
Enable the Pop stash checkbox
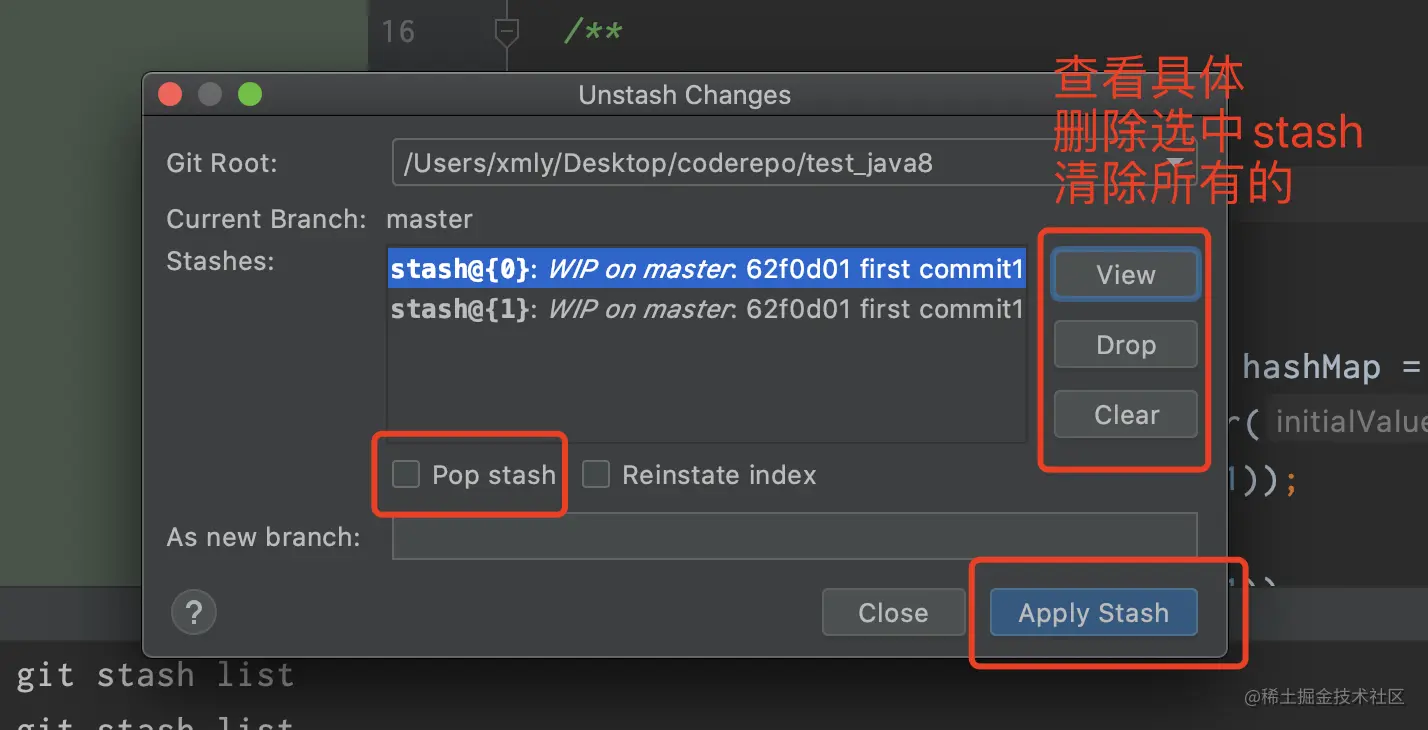point(406,474)
